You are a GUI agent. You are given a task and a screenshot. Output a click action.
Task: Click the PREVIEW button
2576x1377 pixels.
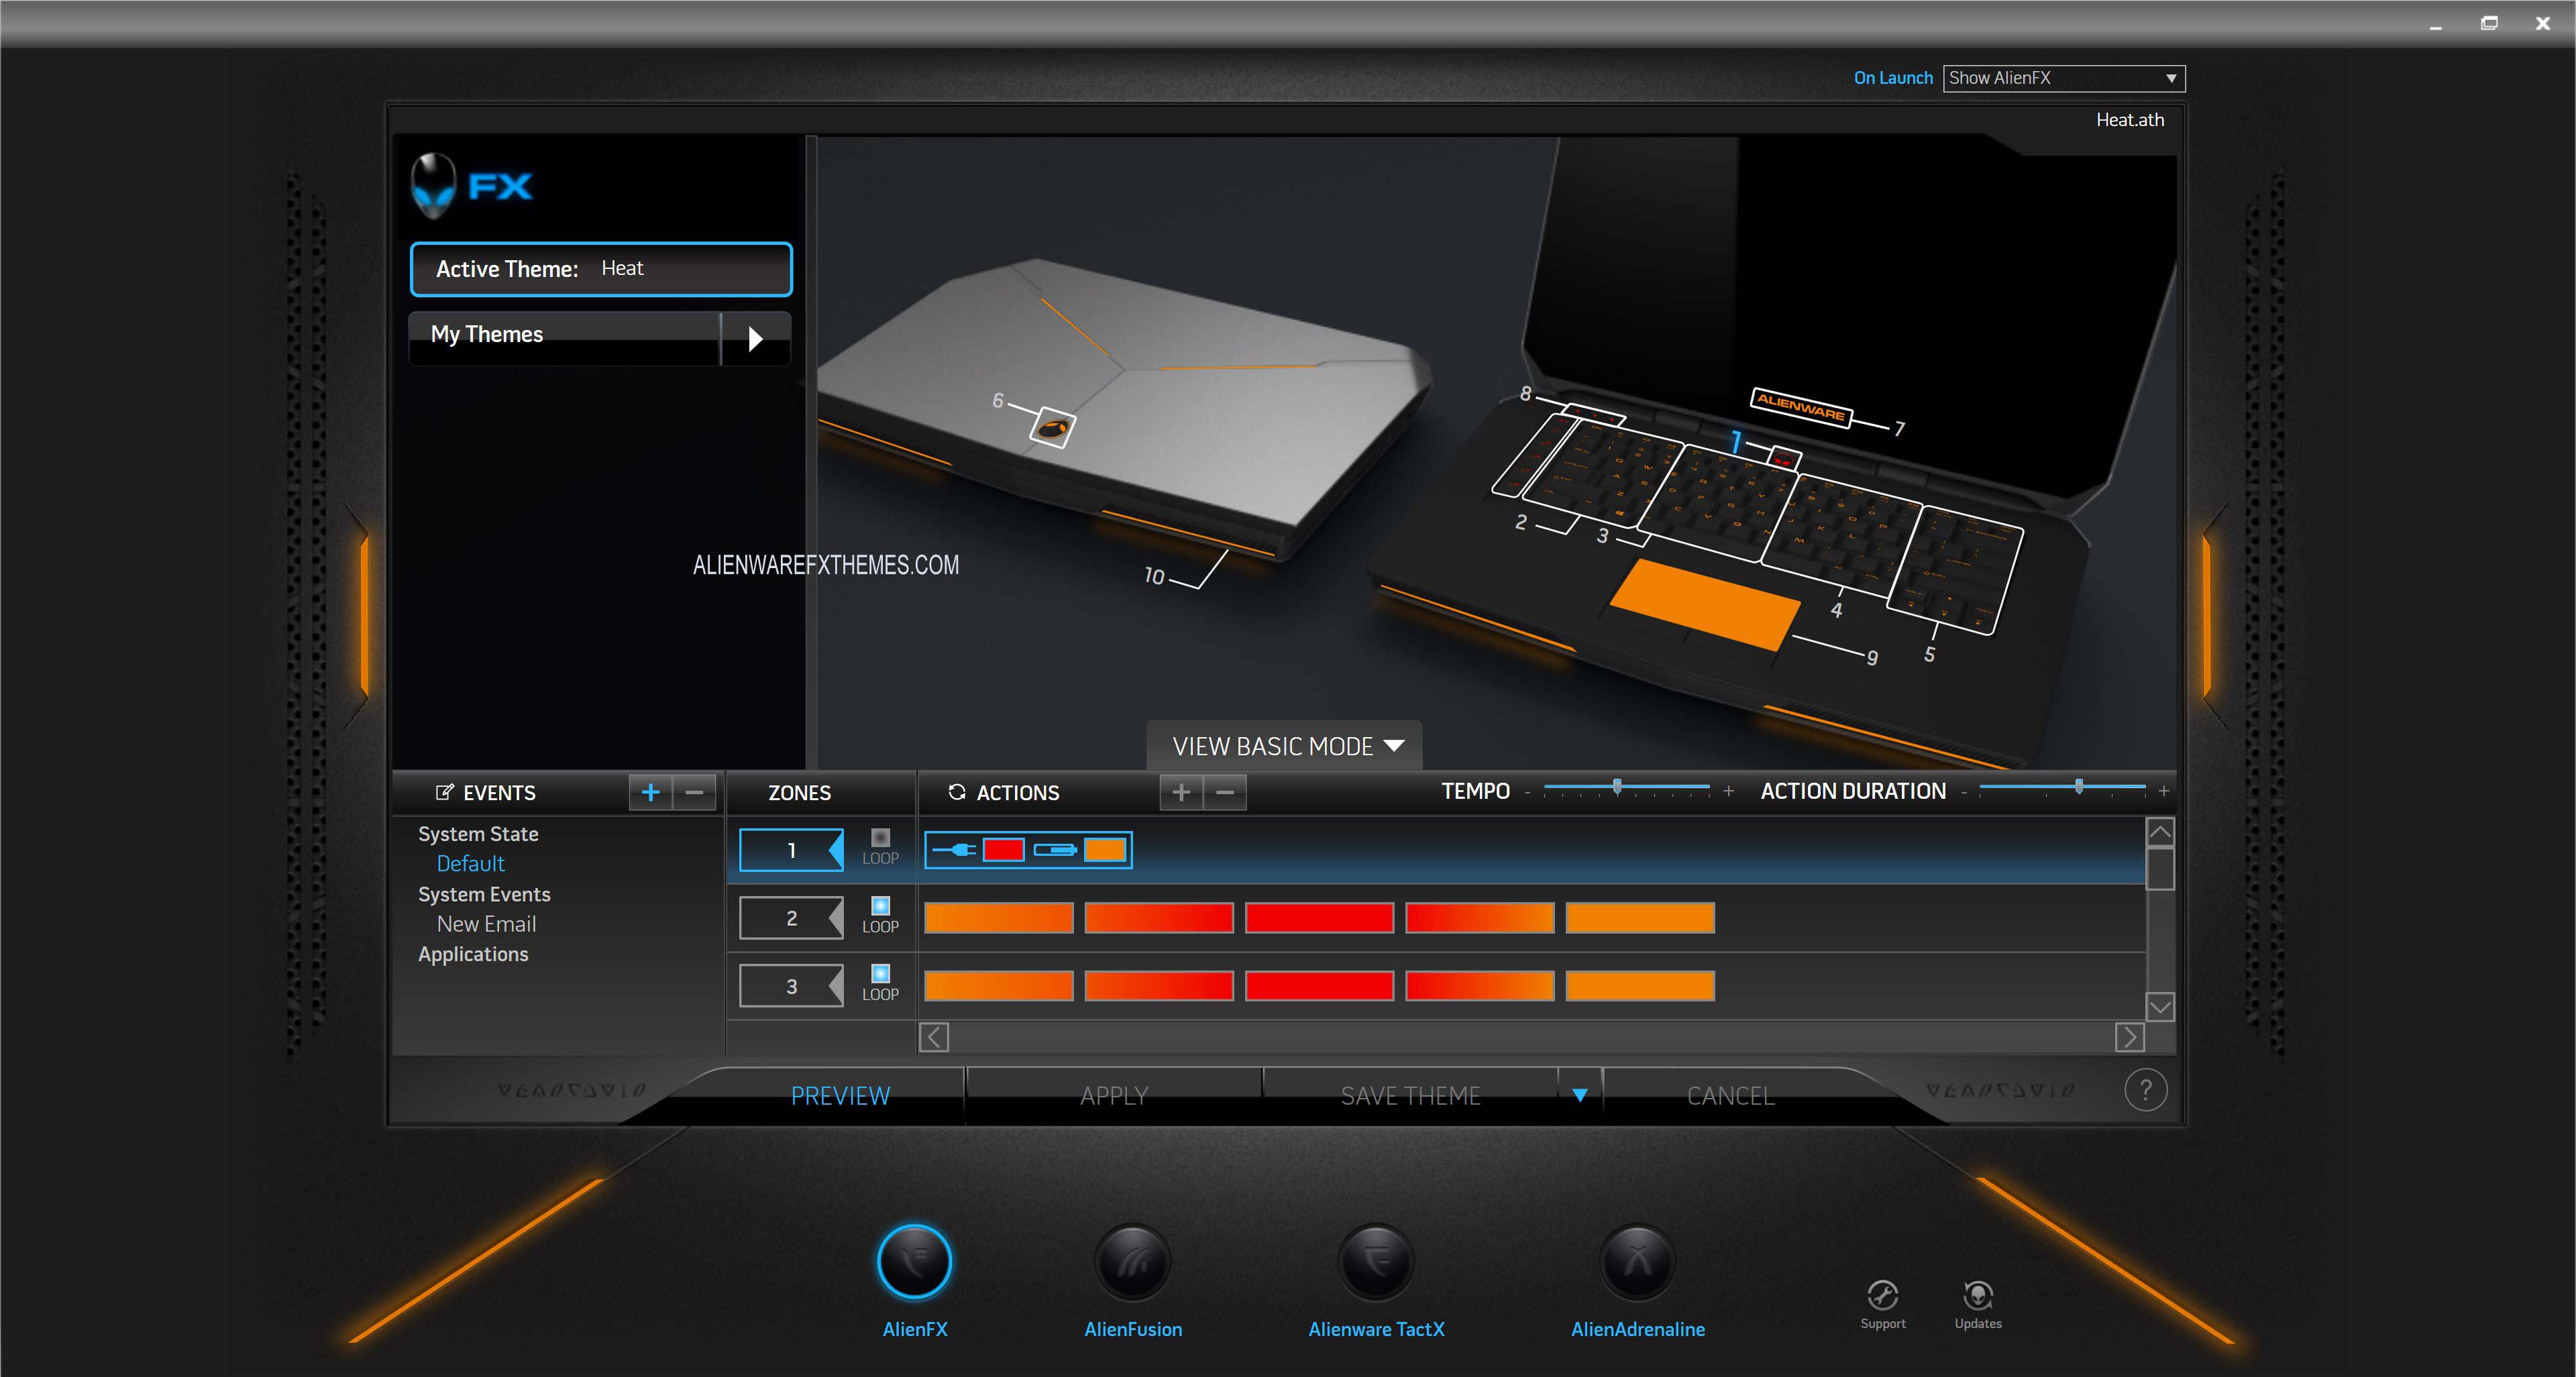click(840, 1096)
